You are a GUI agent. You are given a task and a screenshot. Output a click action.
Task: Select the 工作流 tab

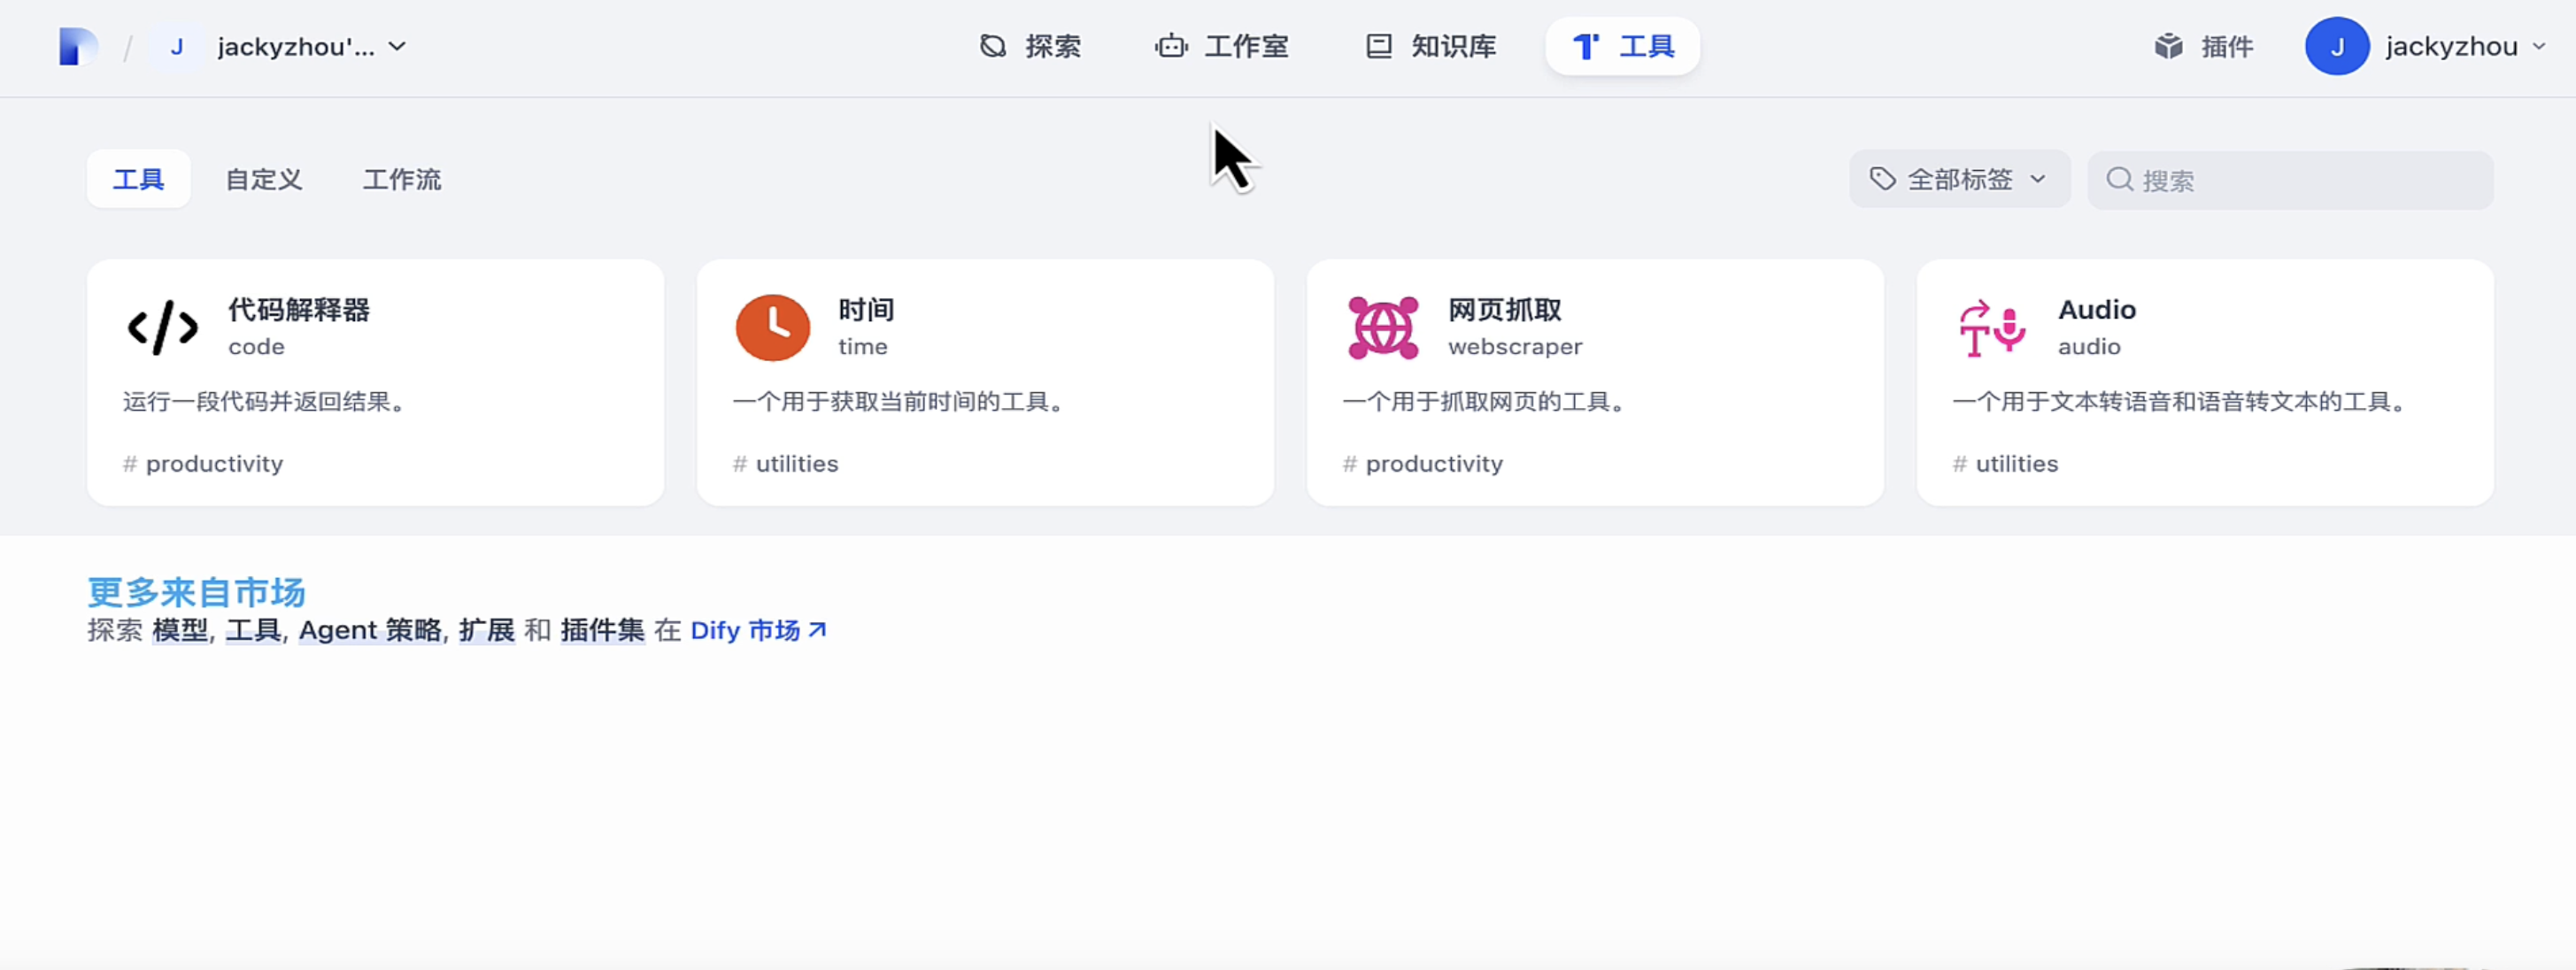[401, 180]
